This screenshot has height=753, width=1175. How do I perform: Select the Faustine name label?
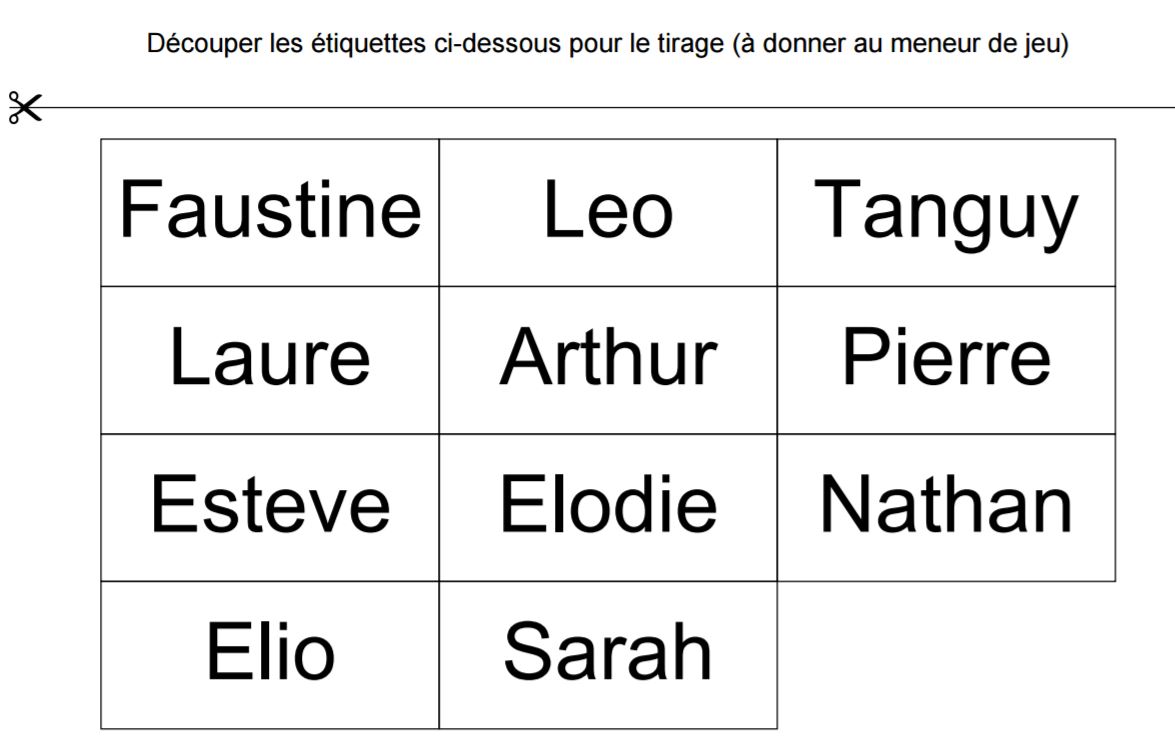coord(270,212)
